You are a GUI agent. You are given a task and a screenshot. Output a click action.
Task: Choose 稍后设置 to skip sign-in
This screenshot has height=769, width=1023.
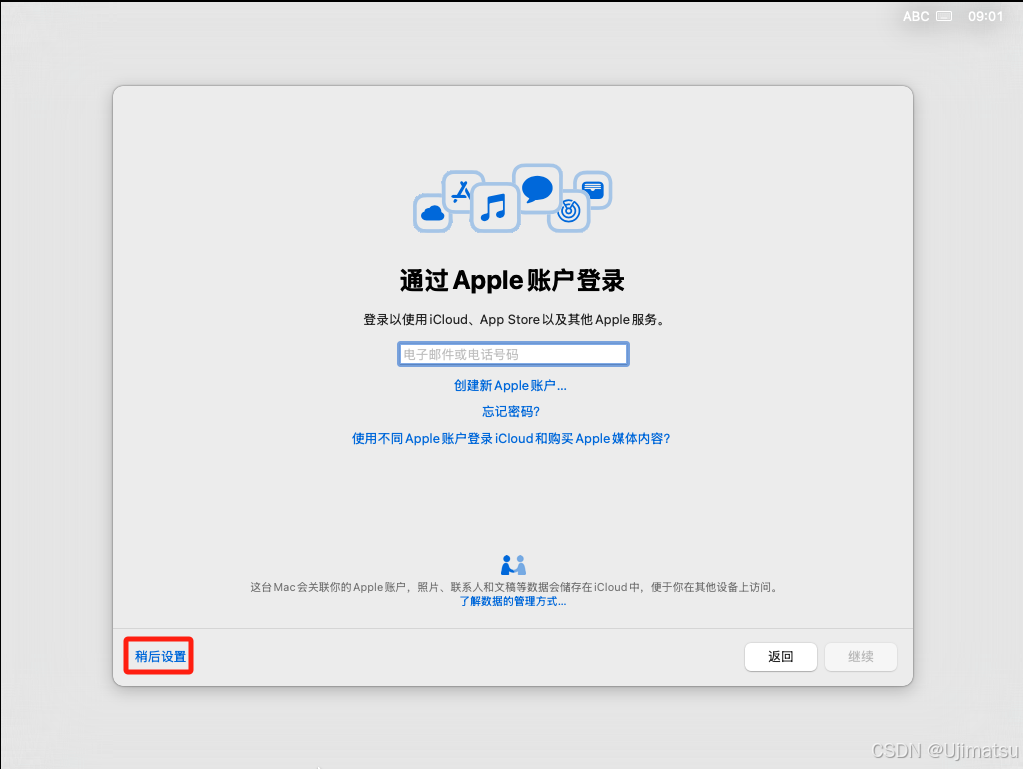coord(160,656)
